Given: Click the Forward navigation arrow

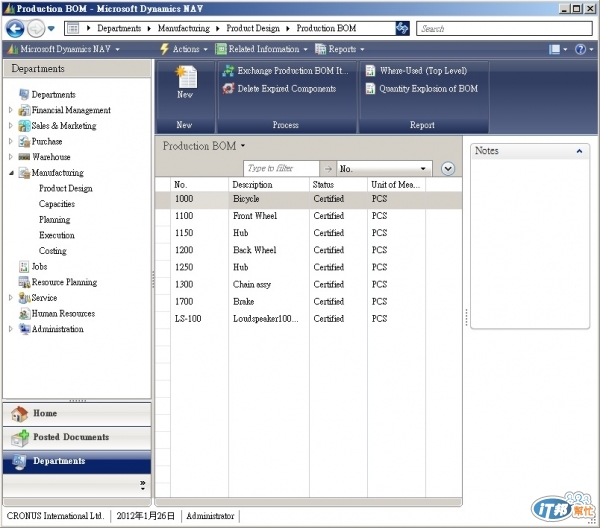Looking at the screenshot, I should [x=36, y=29].
